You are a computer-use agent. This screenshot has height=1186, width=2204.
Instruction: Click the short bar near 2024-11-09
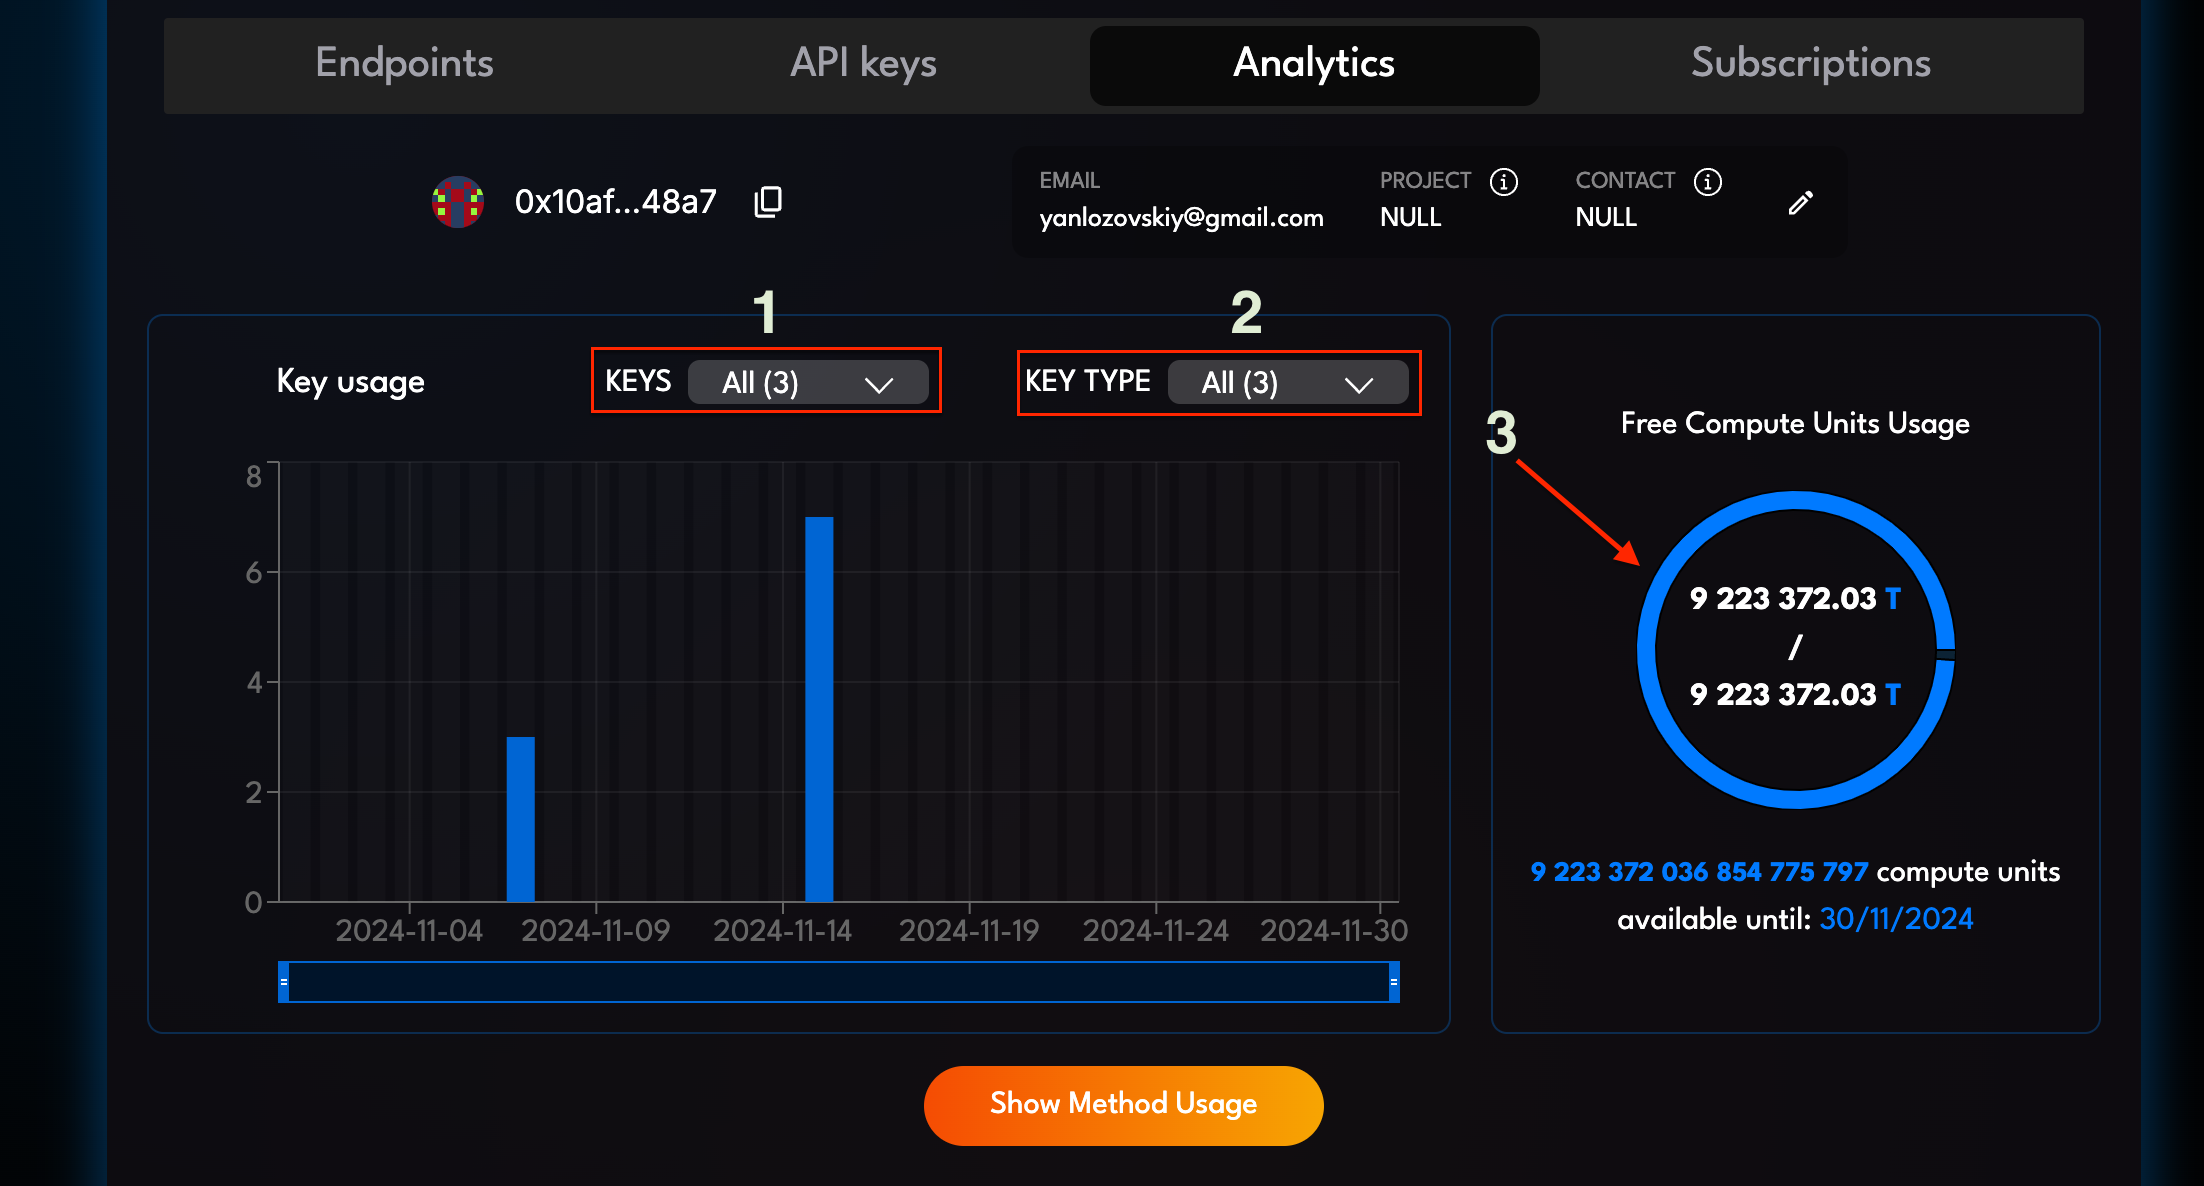click(x=520, y=818)
